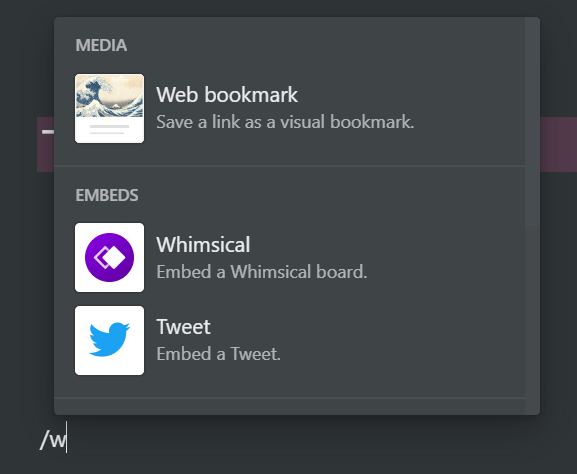The image size is (577, 474).
Task: Click the 'Embed a Tweet.' description
Action: click(218, 354)
